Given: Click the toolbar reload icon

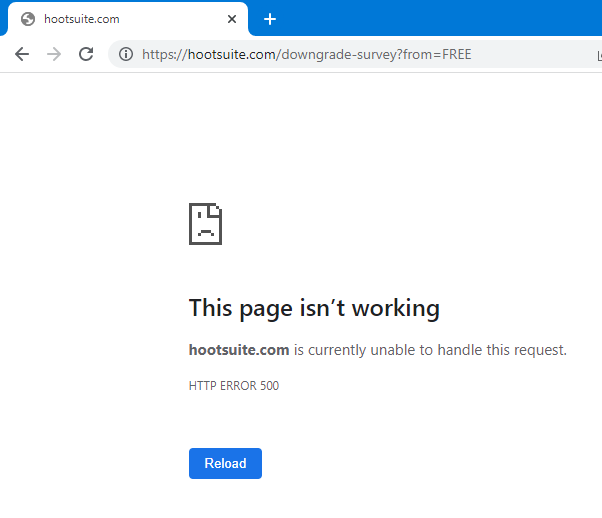Looking at the screenshot, I should coord(86,54).
